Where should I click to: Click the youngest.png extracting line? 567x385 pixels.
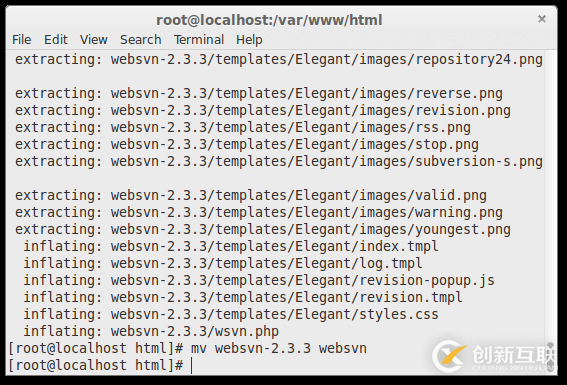tap(263, 229)
